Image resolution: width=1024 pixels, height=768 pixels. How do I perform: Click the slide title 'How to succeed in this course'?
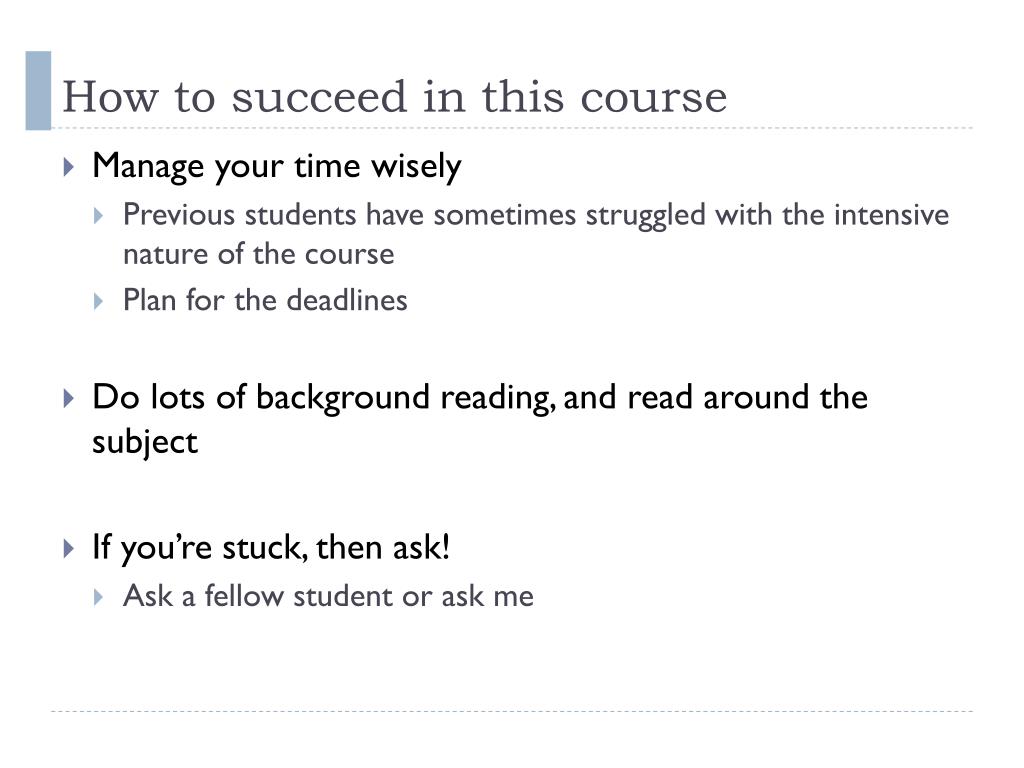(394, 97)
